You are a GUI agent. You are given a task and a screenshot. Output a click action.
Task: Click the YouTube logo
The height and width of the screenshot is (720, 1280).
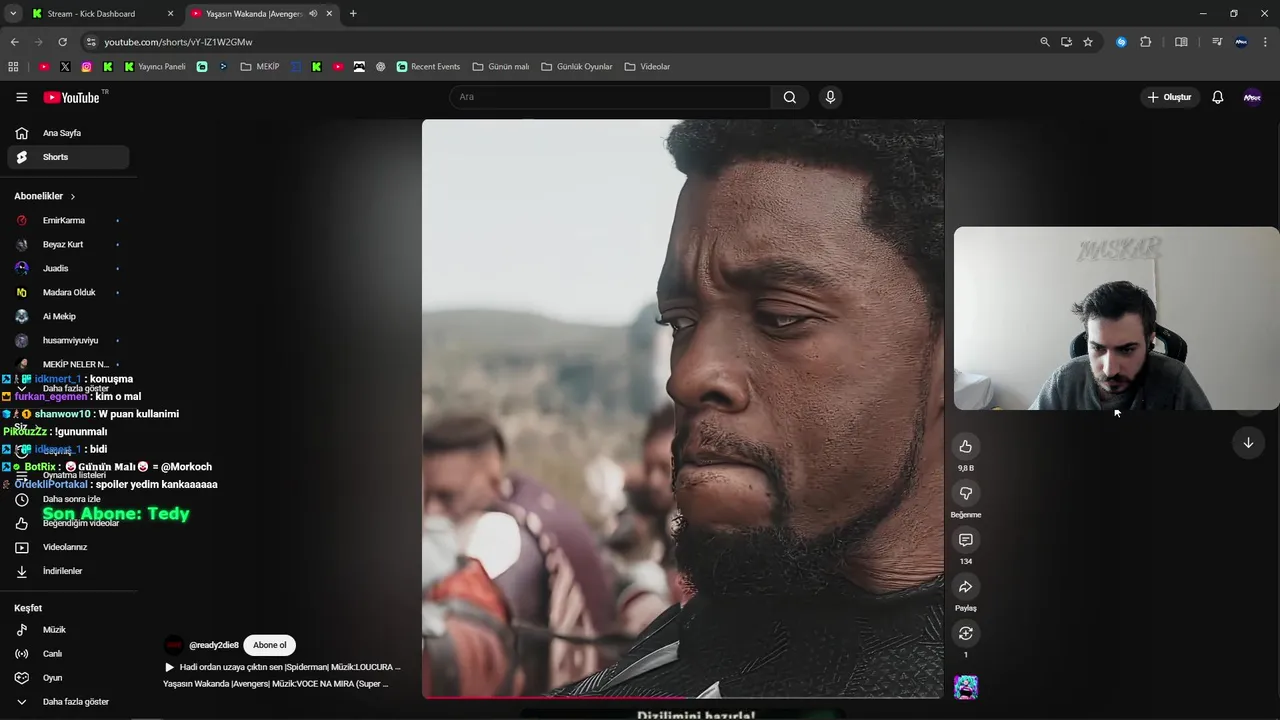(x=71, y=97)
